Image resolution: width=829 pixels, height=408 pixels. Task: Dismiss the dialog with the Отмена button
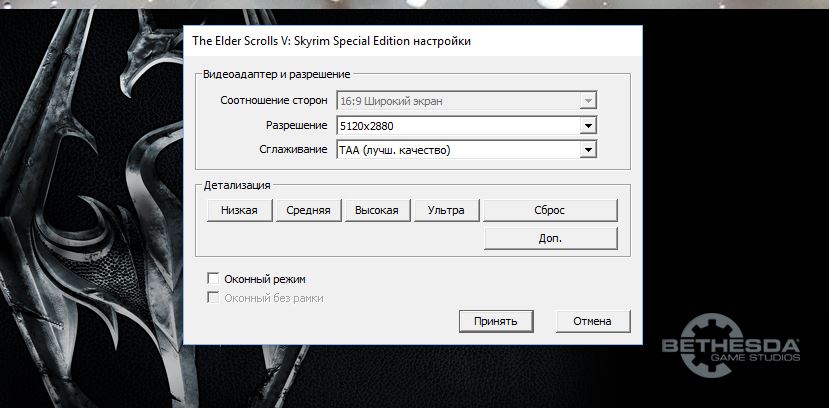[x=592, y=321]
